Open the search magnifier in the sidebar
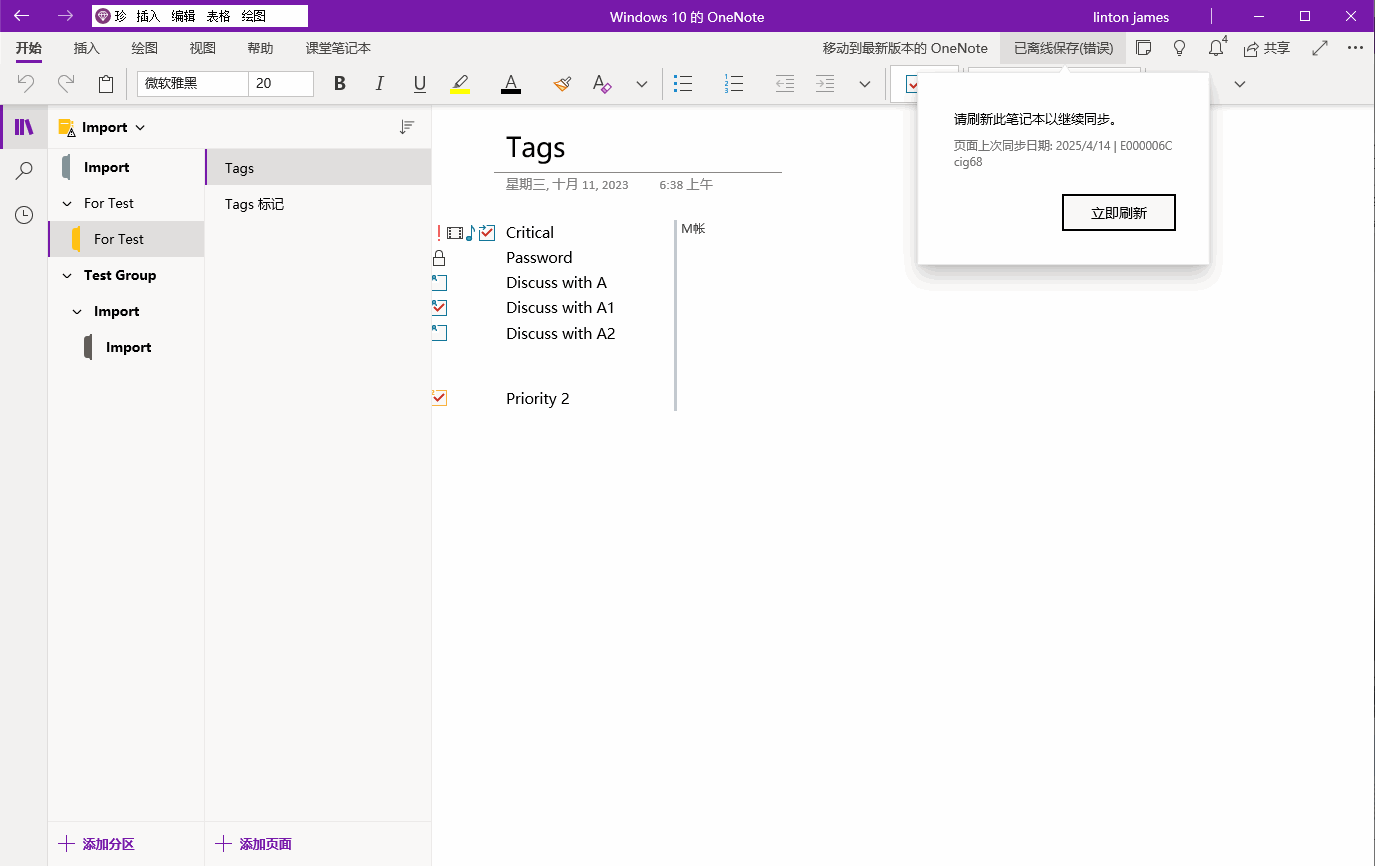Screen dimensions: 1375x866 click(x=24, y=171)
